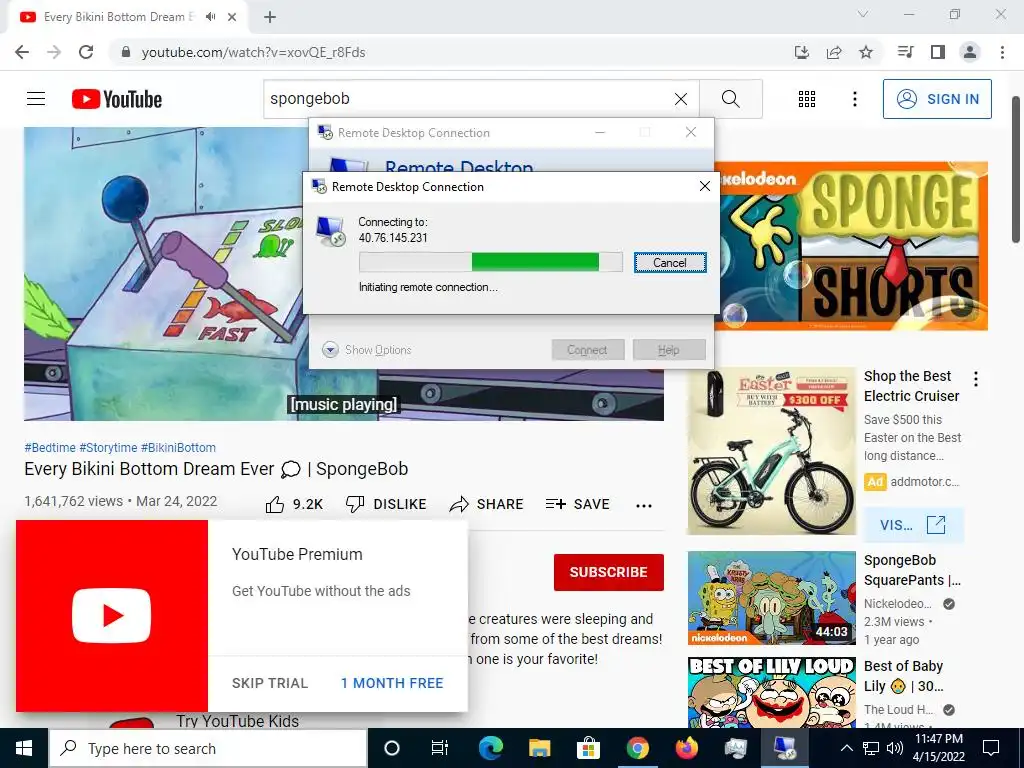Go to YouTube home via logo
The width and height of the screenshot is (1024, 768).
pos(117,99)
